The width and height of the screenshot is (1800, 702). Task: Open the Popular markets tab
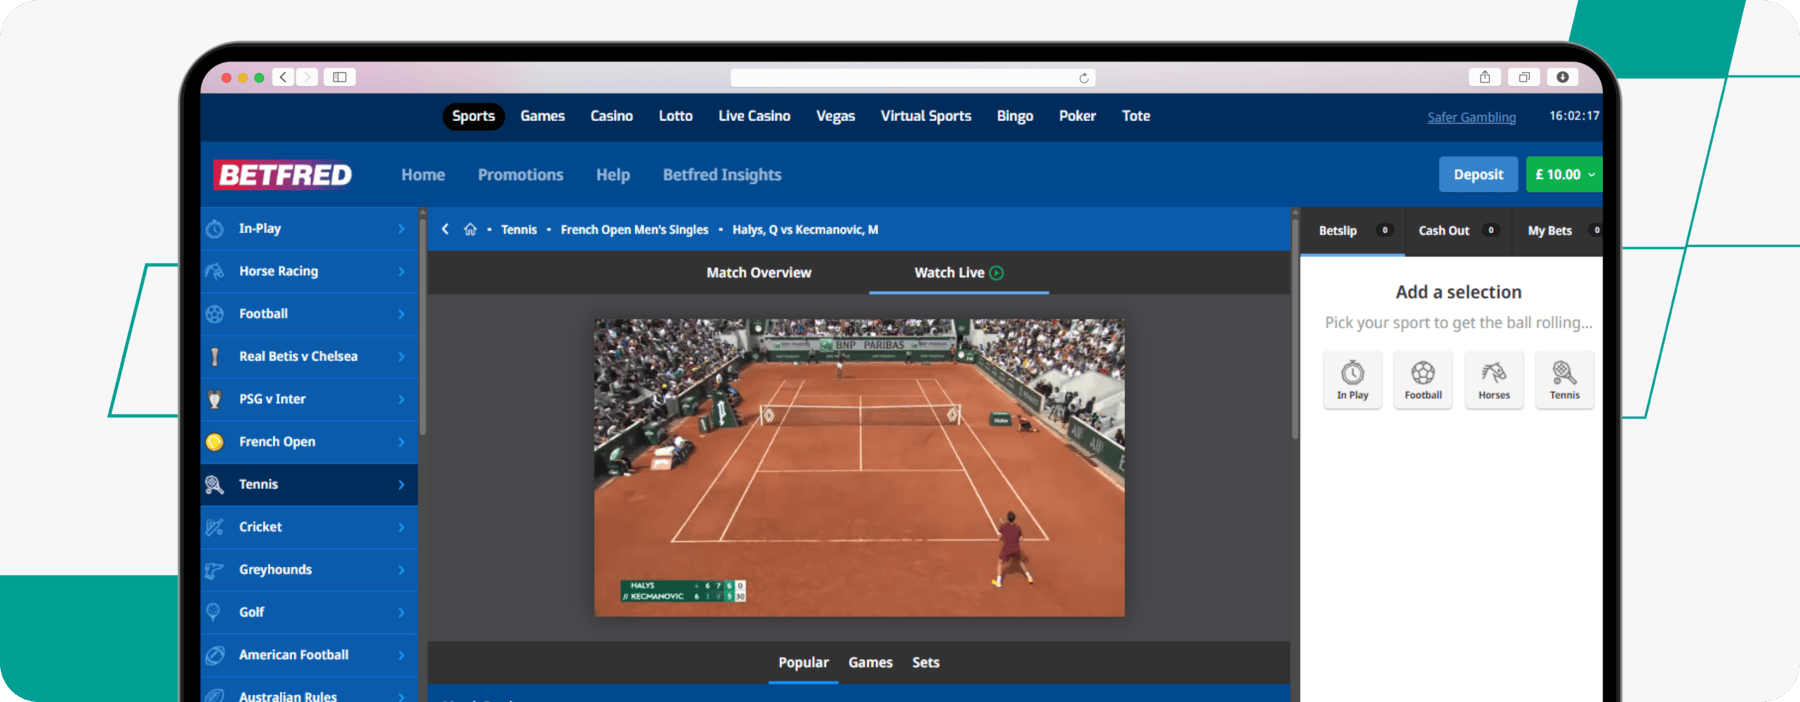[x=803, y=662]
